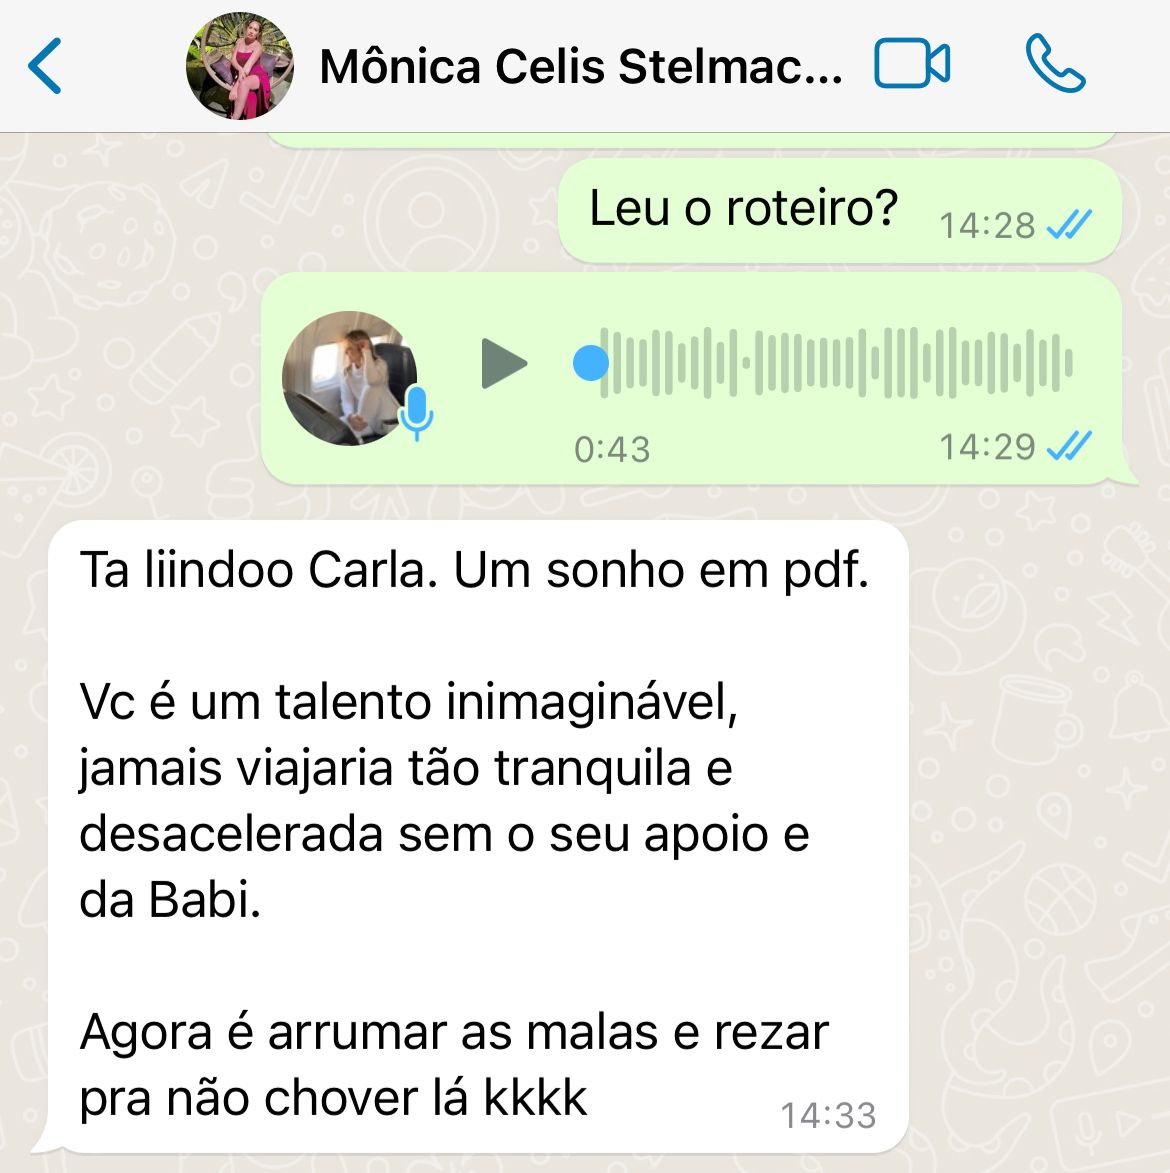Select the "Ta liindoo Carla" received message

tap(478, 836)
